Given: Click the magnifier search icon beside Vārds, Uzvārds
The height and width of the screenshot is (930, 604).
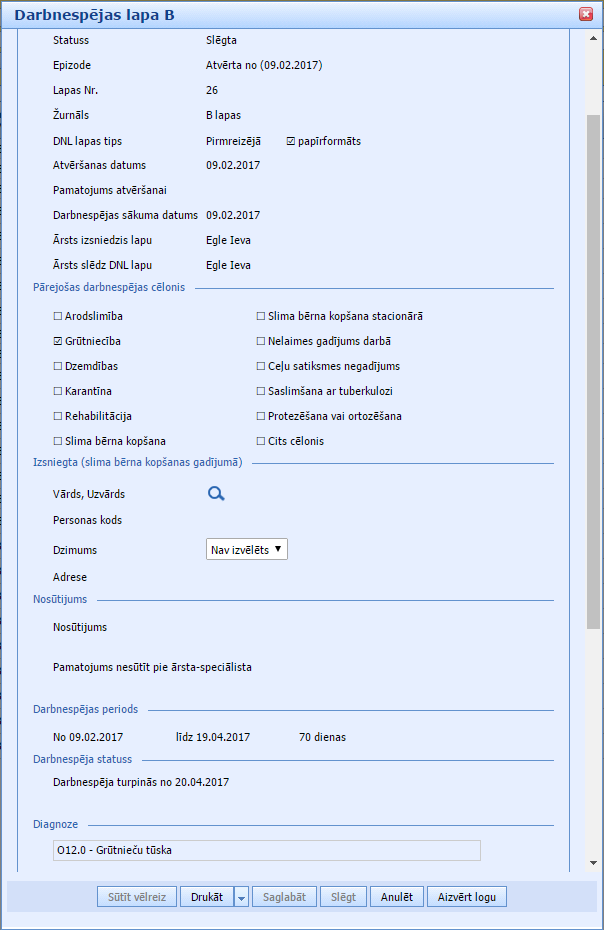Looking at the screenshot, I should 216,494.
